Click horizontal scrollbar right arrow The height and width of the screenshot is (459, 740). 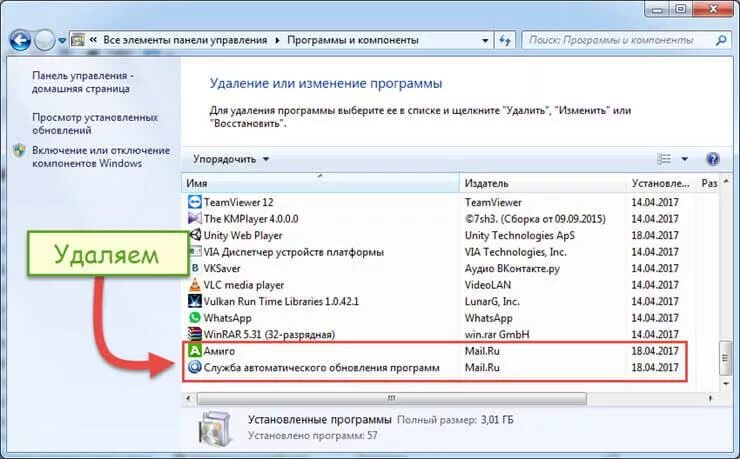tap(710, 398)
